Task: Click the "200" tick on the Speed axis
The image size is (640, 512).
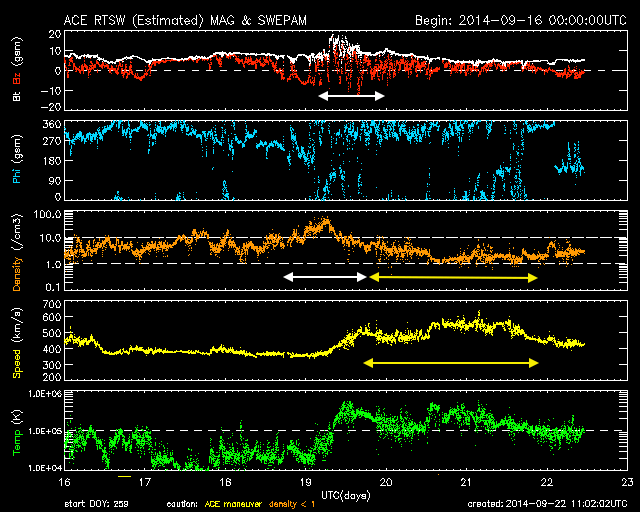Action: [52, 377]
